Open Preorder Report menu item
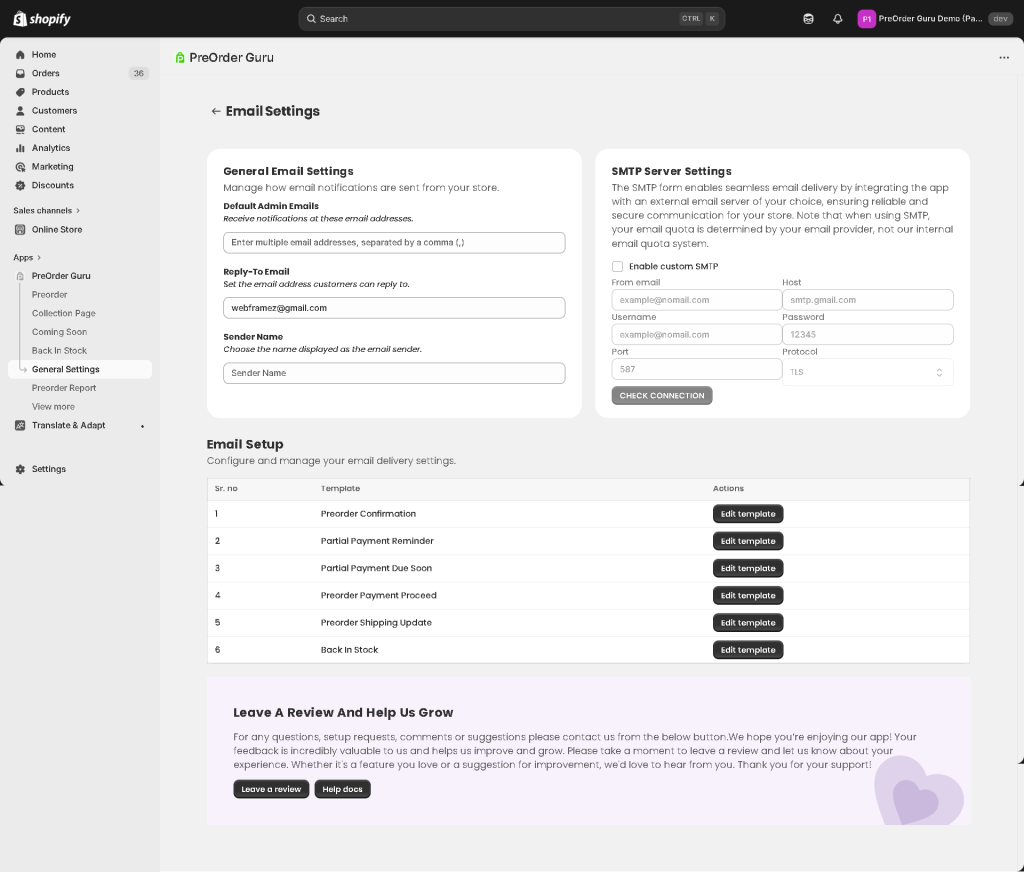Viewport: 1024px width, 872px height. [64, 388]
